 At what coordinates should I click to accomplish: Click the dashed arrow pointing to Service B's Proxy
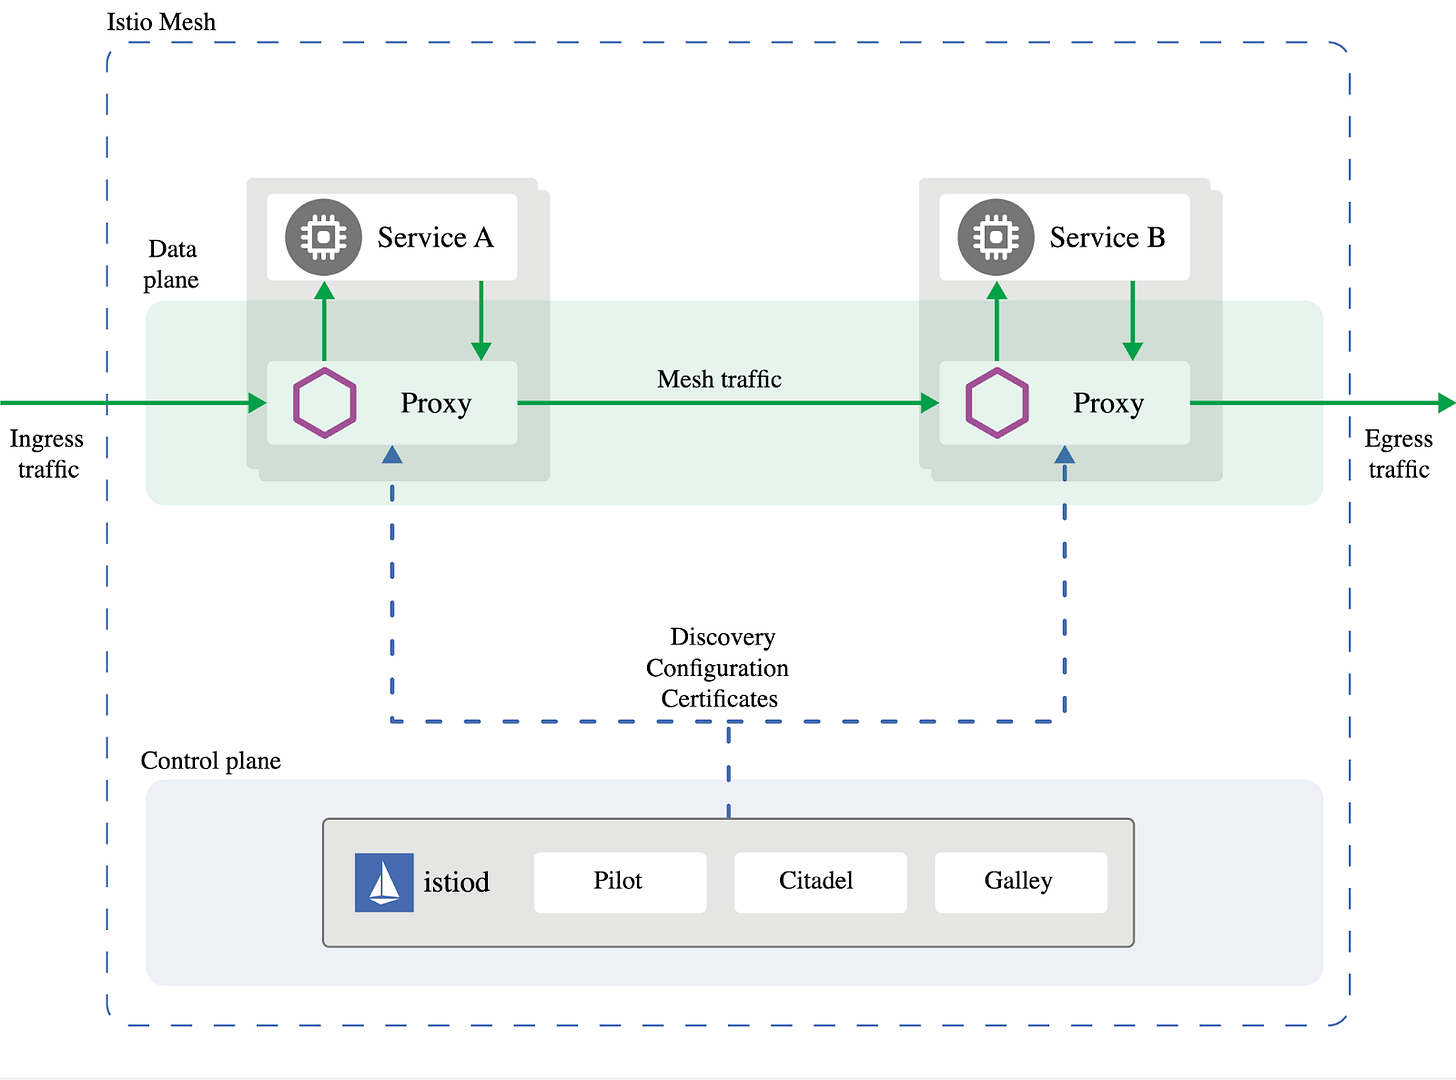click(1065, 460)
